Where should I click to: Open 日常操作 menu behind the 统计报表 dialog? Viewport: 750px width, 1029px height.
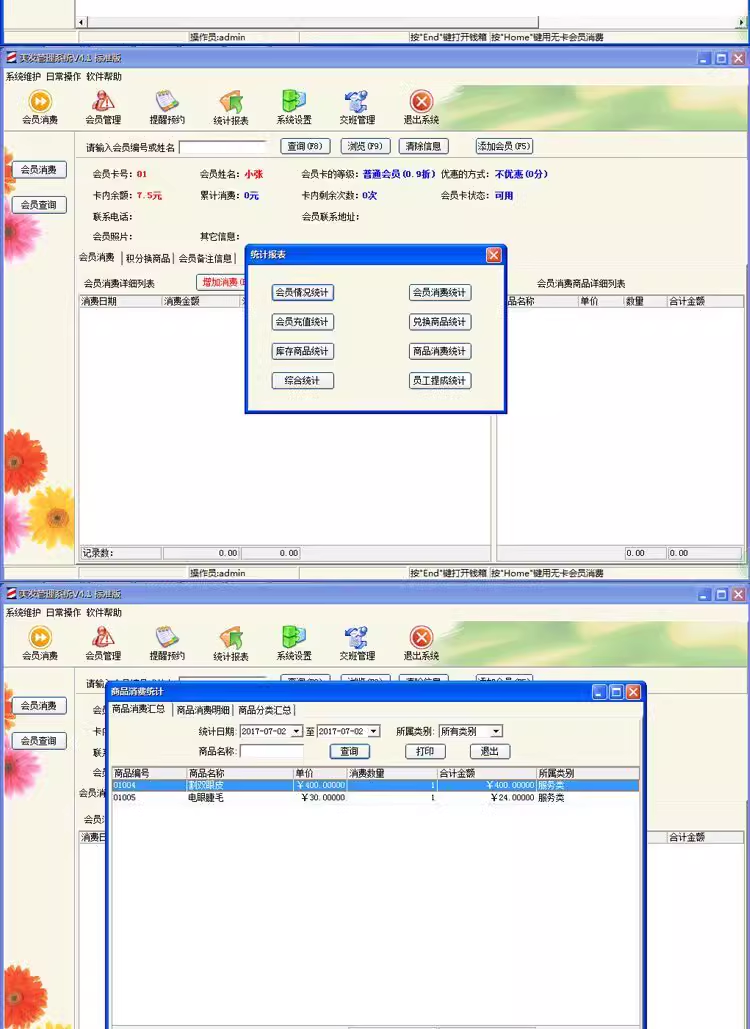[64, 77]
